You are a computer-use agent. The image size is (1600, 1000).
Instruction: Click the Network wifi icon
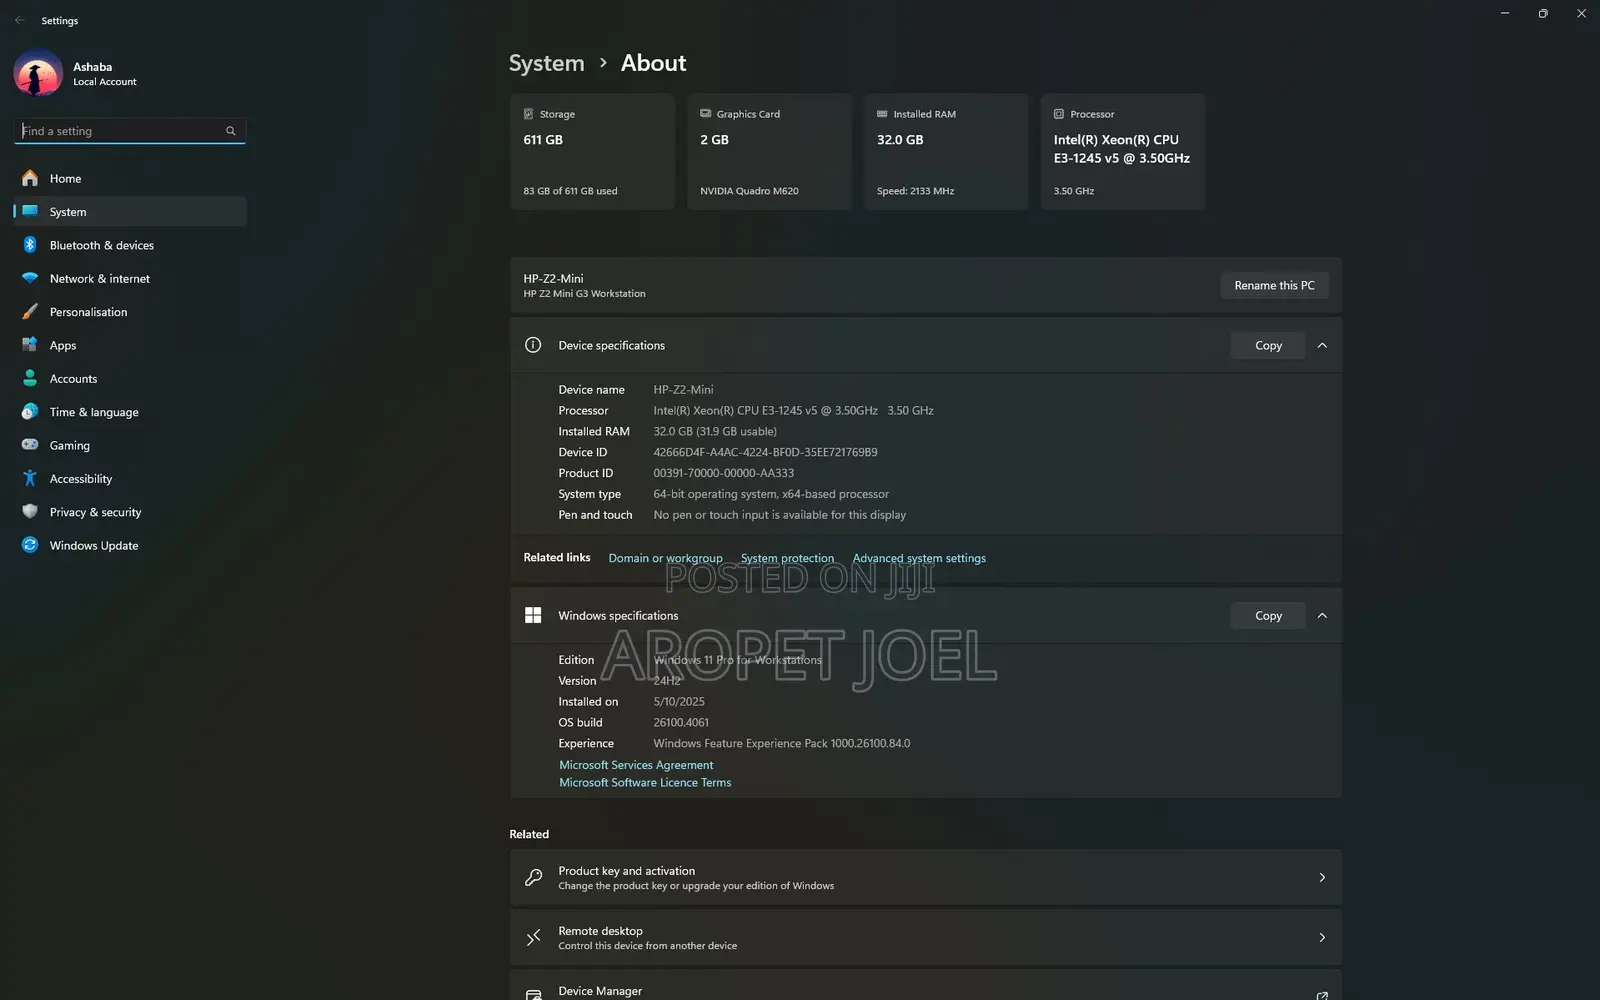(x=30, y=278)
